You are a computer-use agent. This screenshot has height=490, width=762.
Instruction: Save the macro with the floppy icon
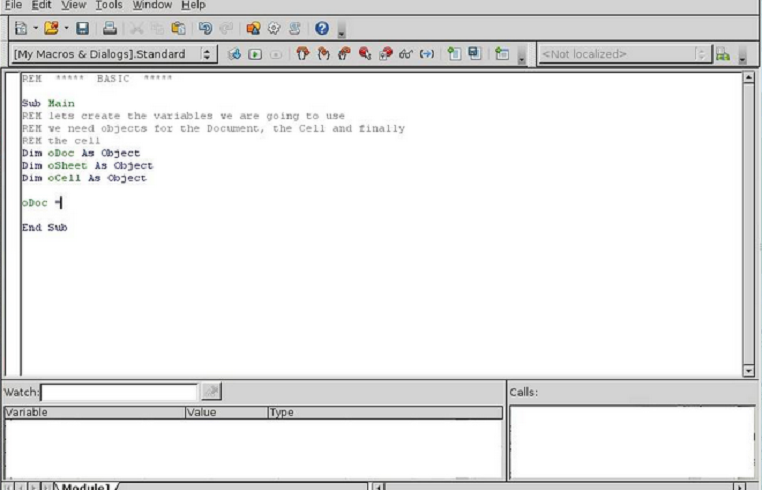tap(82, 28)
